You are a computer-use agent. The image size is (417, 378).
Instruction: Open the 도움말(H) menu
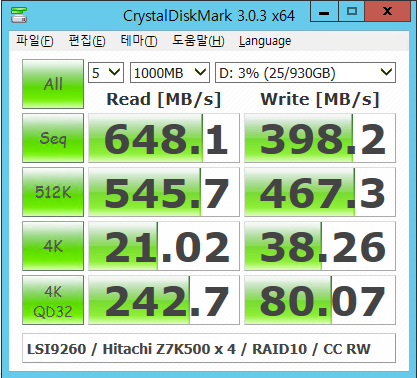[198, 41]
